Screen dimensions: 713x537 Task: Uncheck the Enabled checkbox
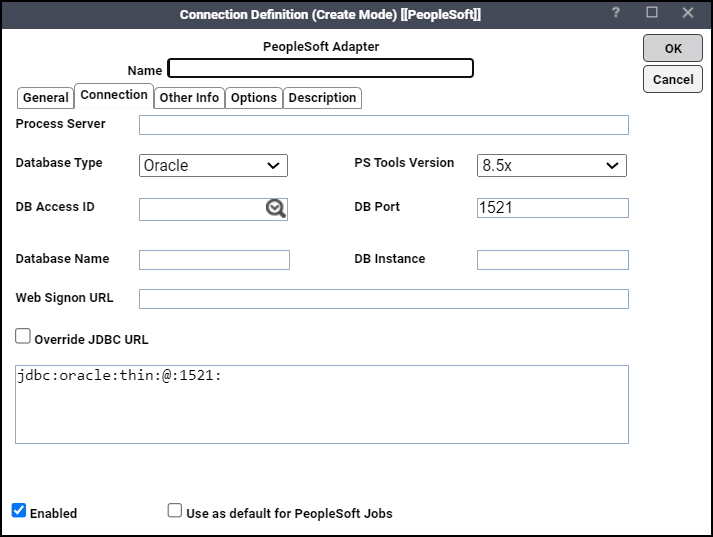(x=19, y=510)
